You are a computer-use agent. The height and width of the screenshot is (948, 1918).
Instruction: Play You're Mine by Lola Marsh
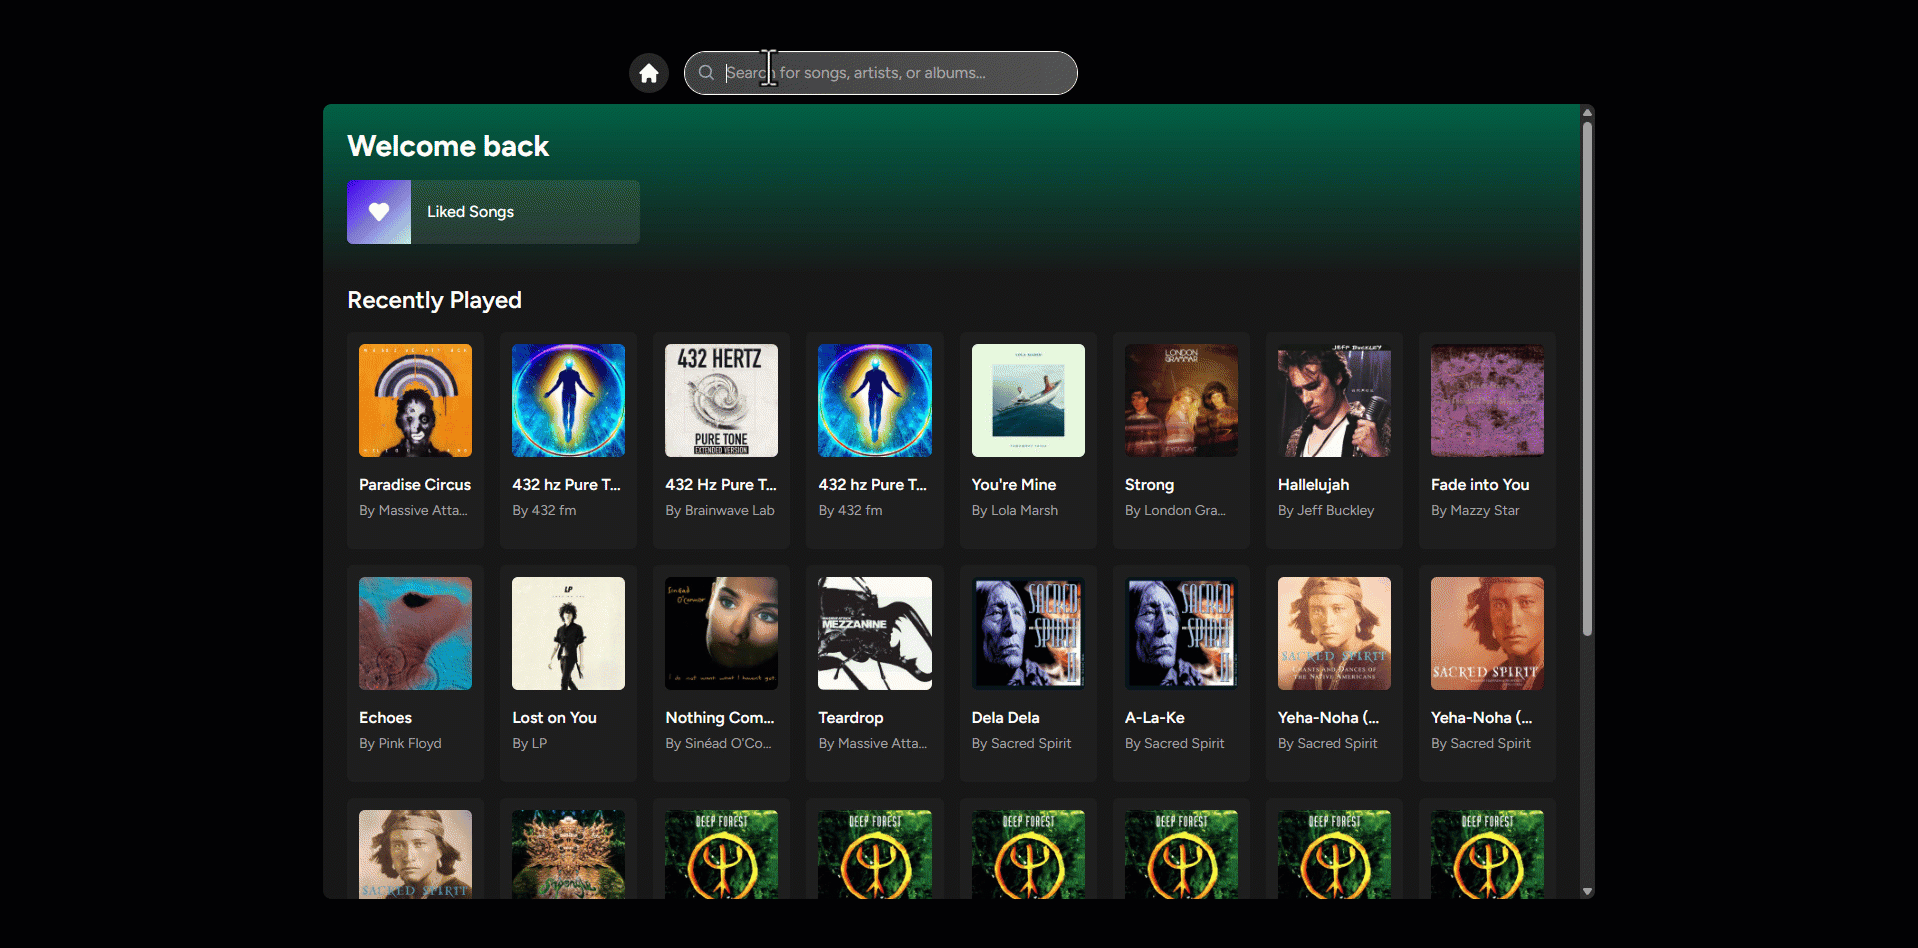click(1028, 400)
